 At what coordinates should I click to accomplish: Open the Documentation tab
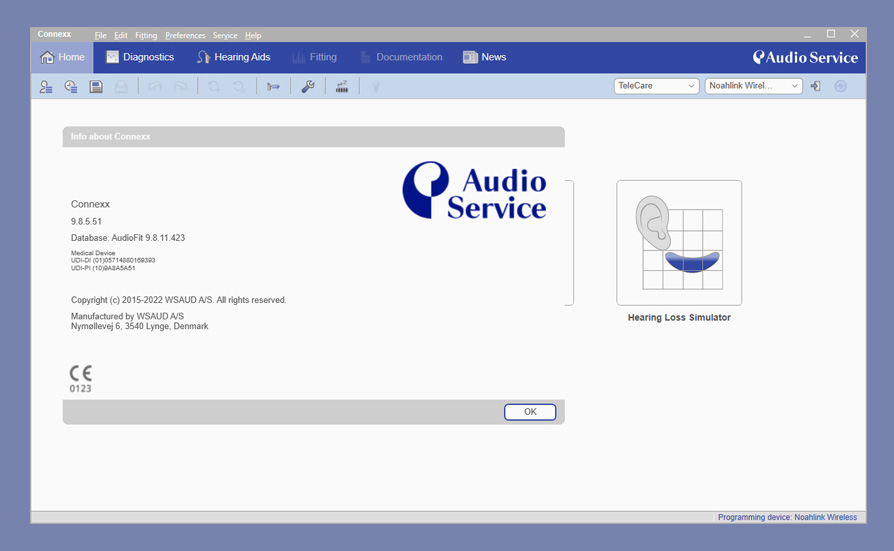401,57
